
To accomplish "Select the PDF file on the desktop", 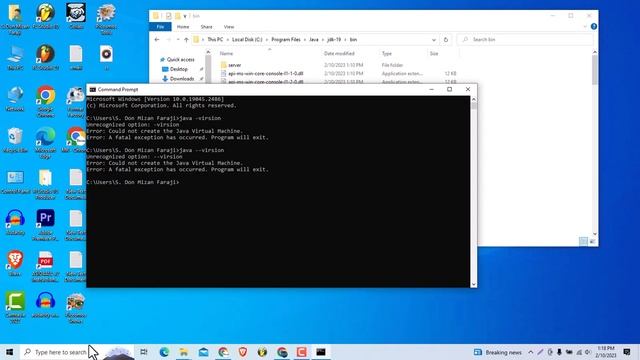I will 45,266.
